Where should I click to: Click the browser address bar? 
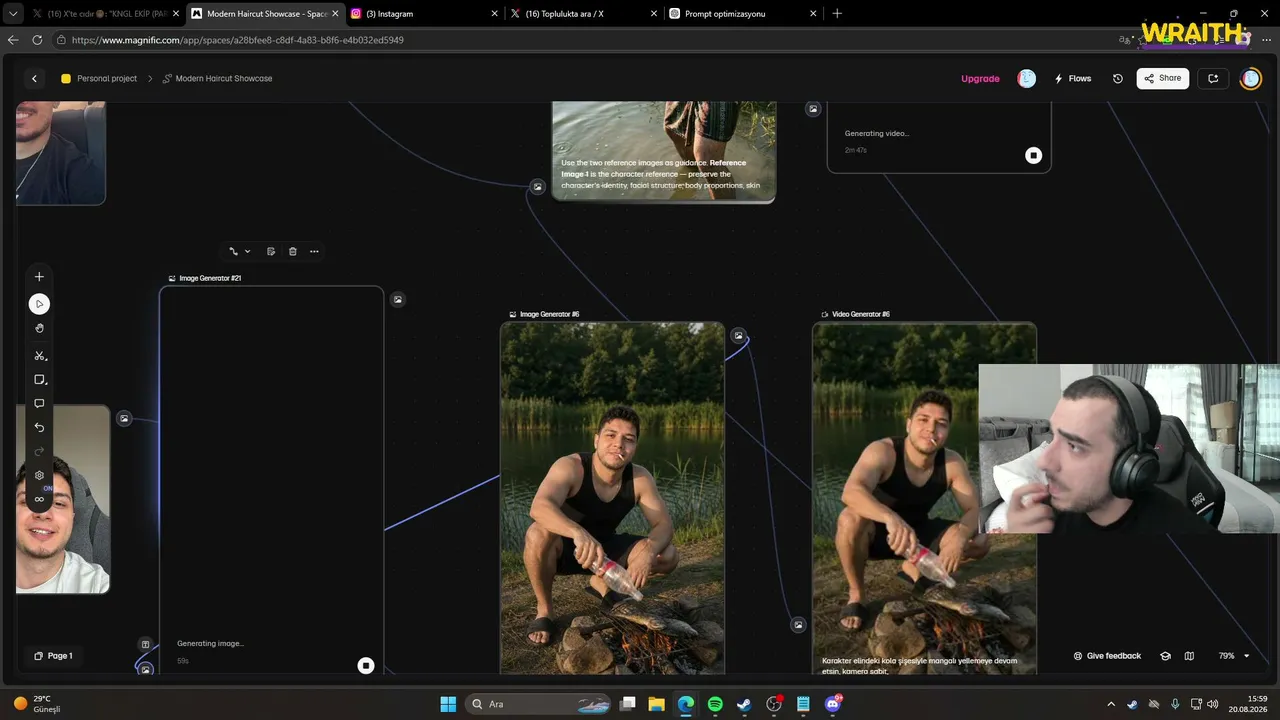coord(590,40)
